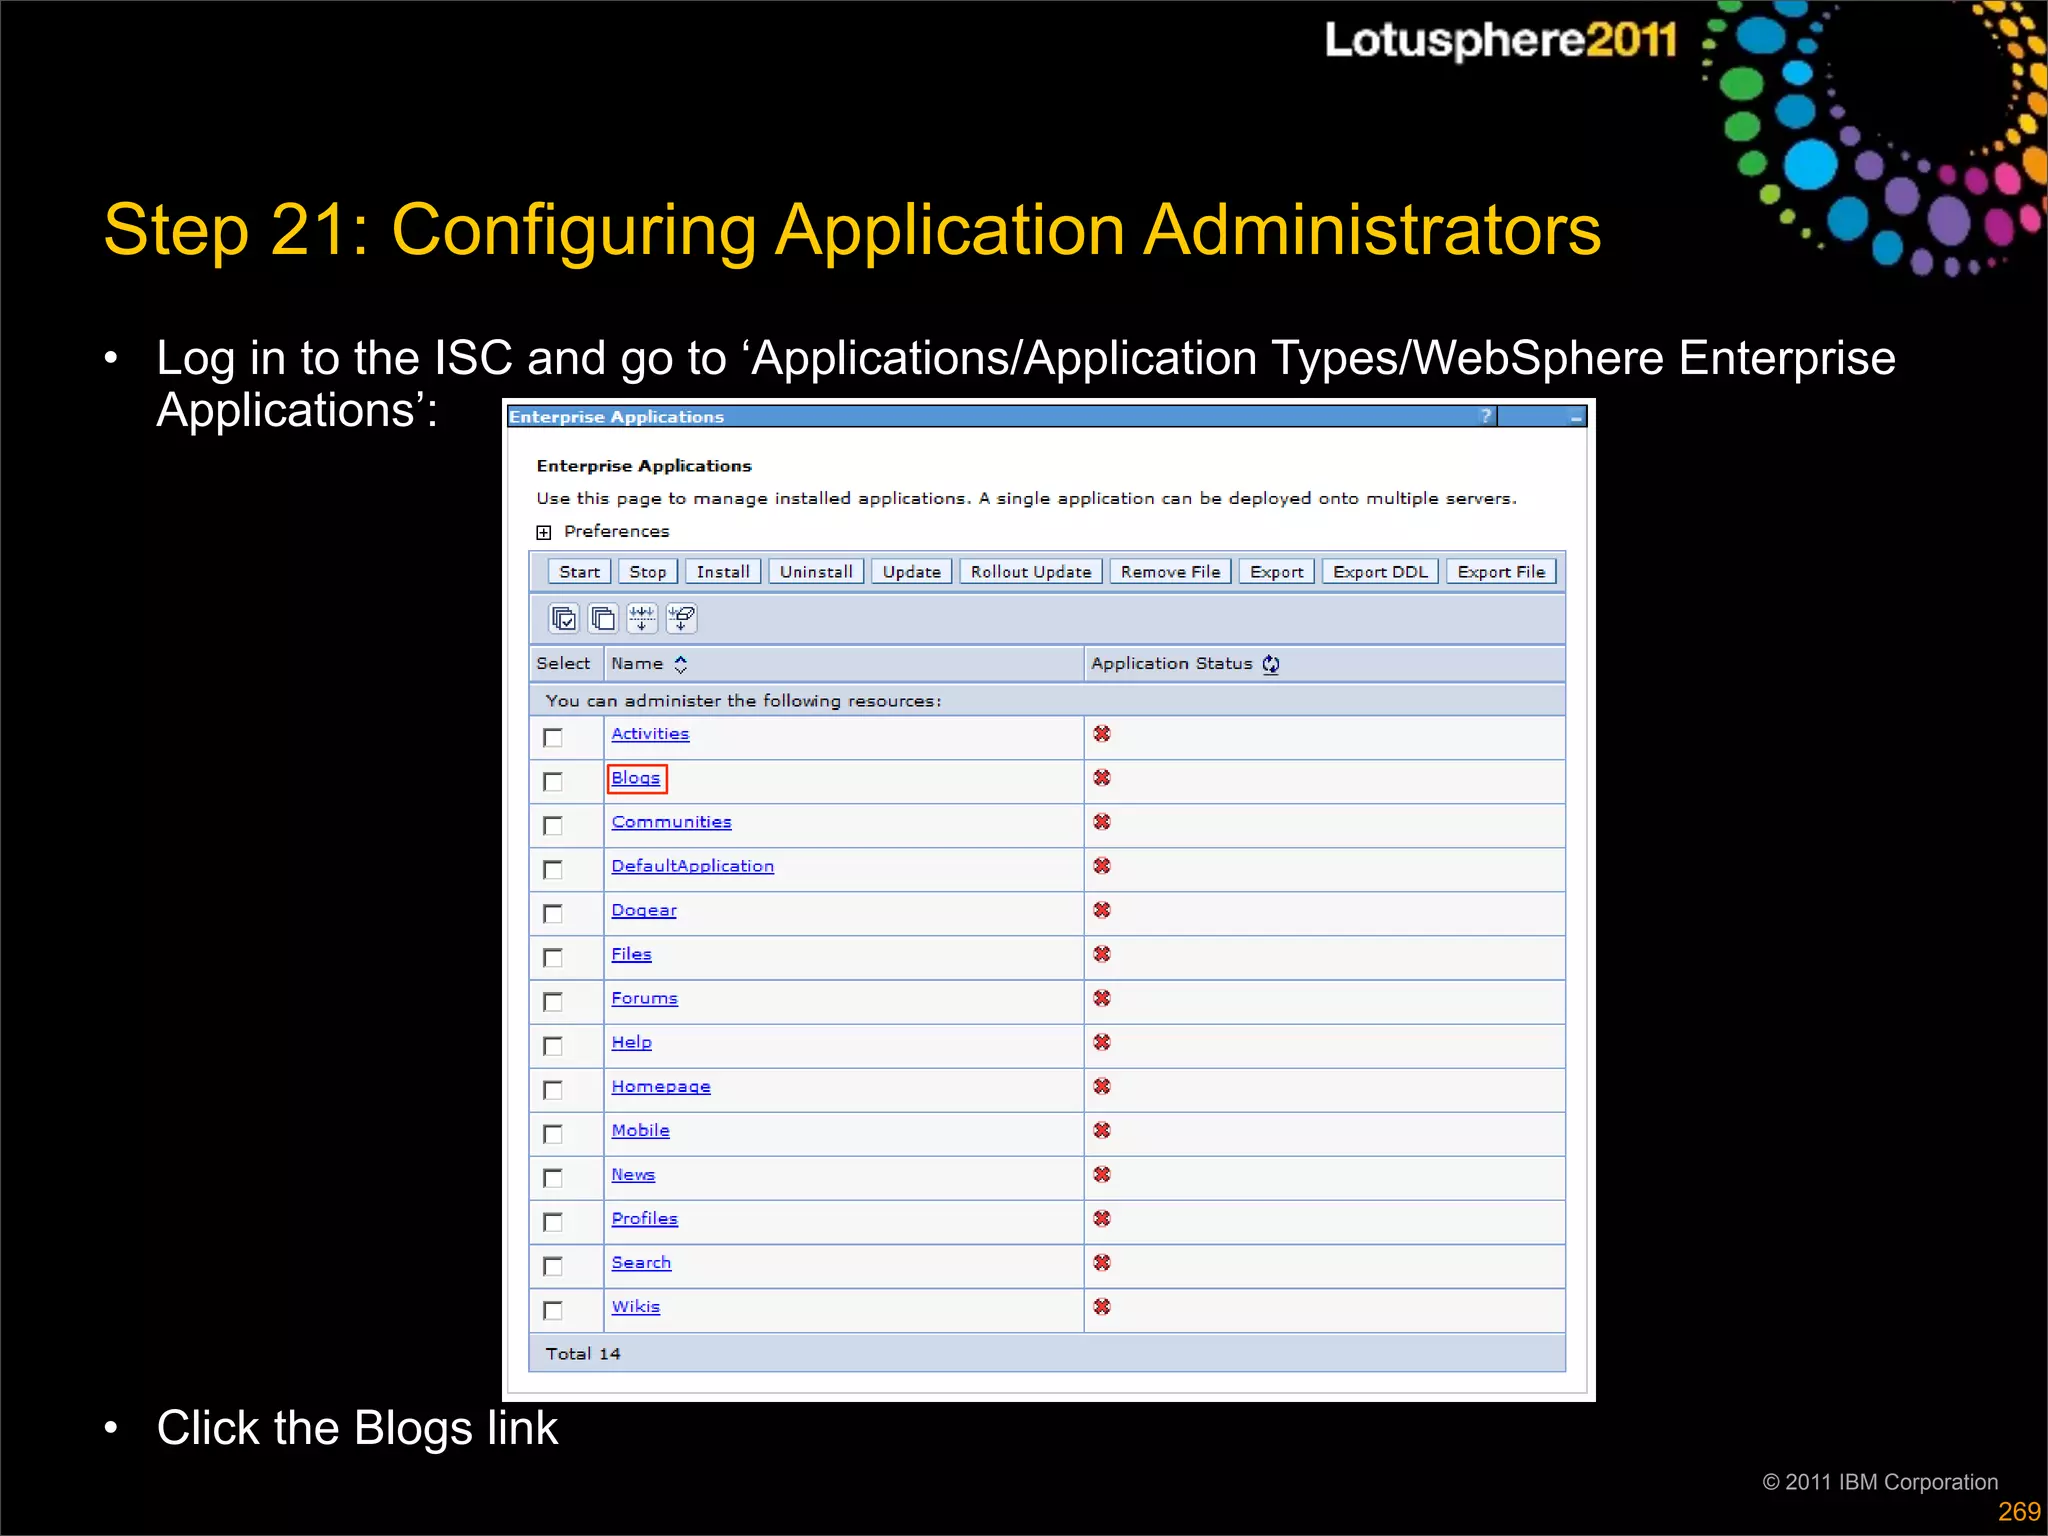
Task: Click Dogear stopped status icon
Action: (x=1102, y=910)
